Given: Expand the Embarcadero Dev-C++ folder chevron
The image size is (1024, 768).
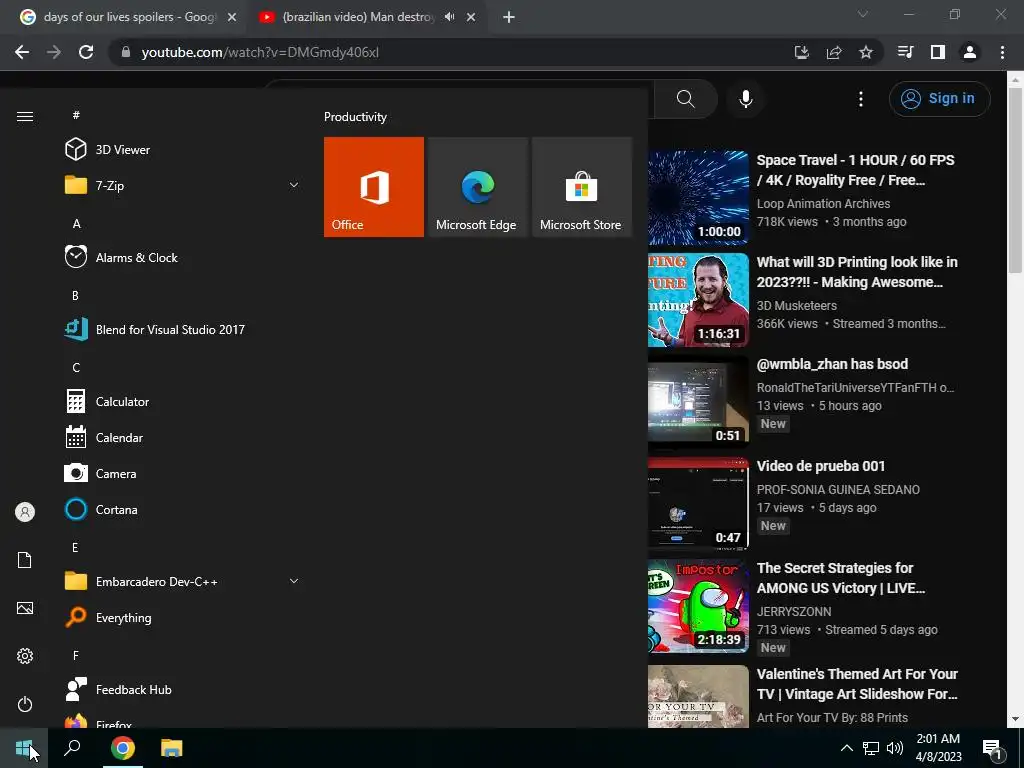Looking at the screenshot, I should (294, 581).
